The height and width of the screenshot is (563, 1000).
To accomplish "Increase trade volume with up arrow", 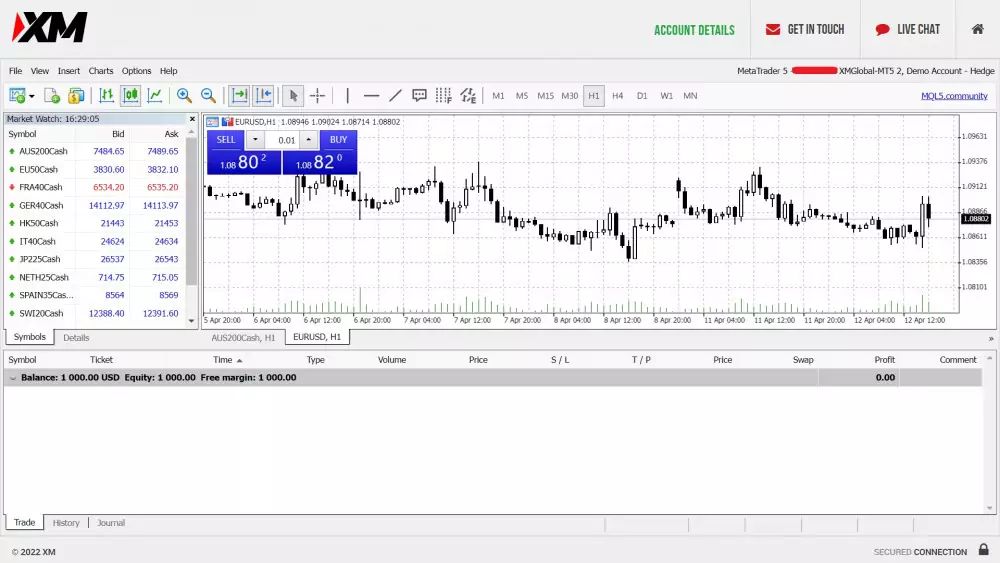I will coord(309,140).
